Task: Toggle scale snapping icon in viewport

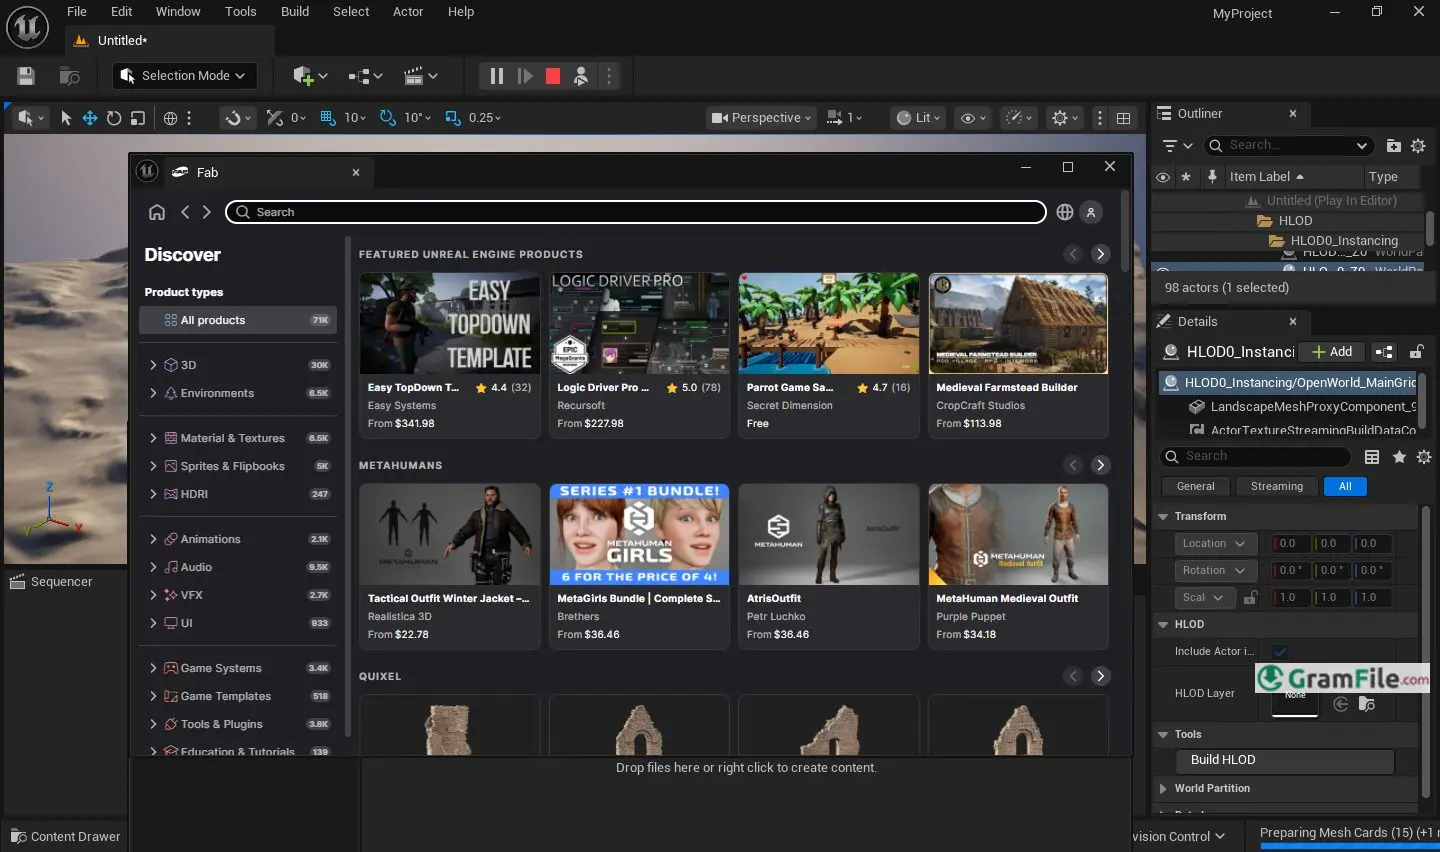Action: (452, 118)
